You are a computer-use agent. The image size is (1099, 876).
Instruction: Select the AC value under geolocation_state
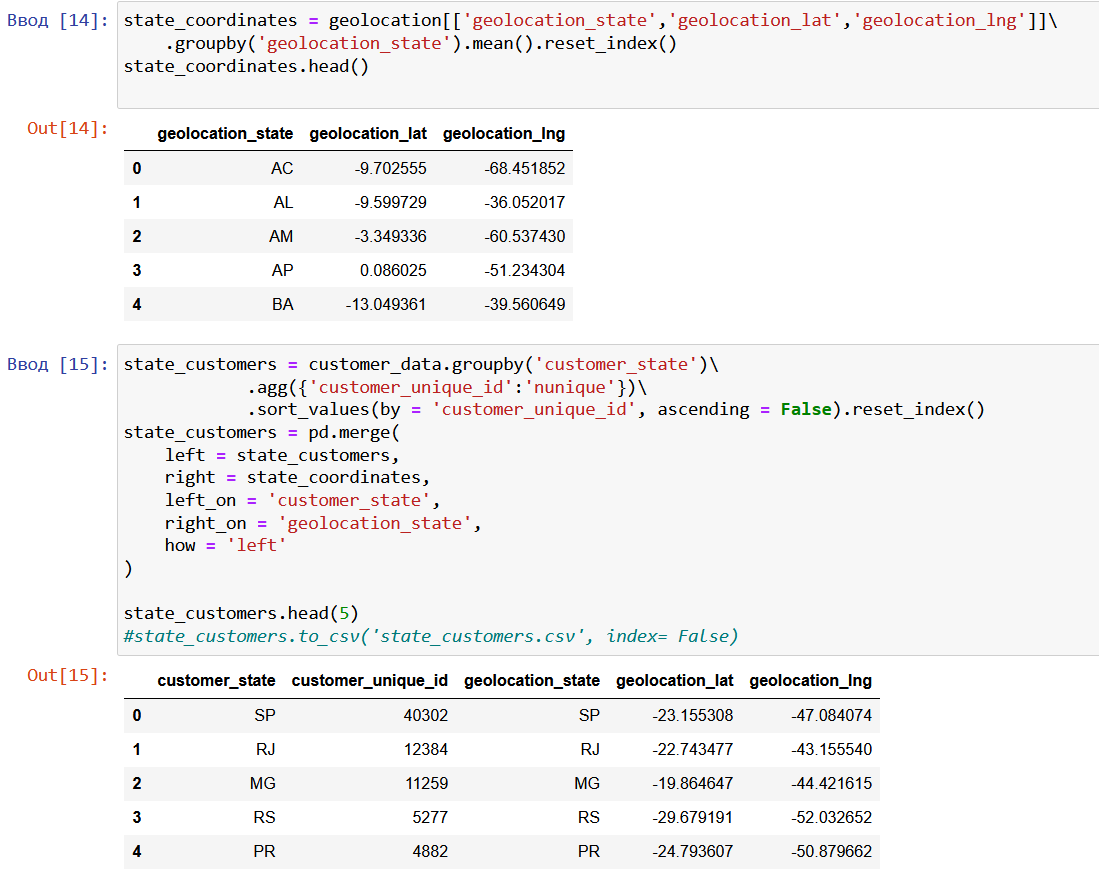pos(280,168)
